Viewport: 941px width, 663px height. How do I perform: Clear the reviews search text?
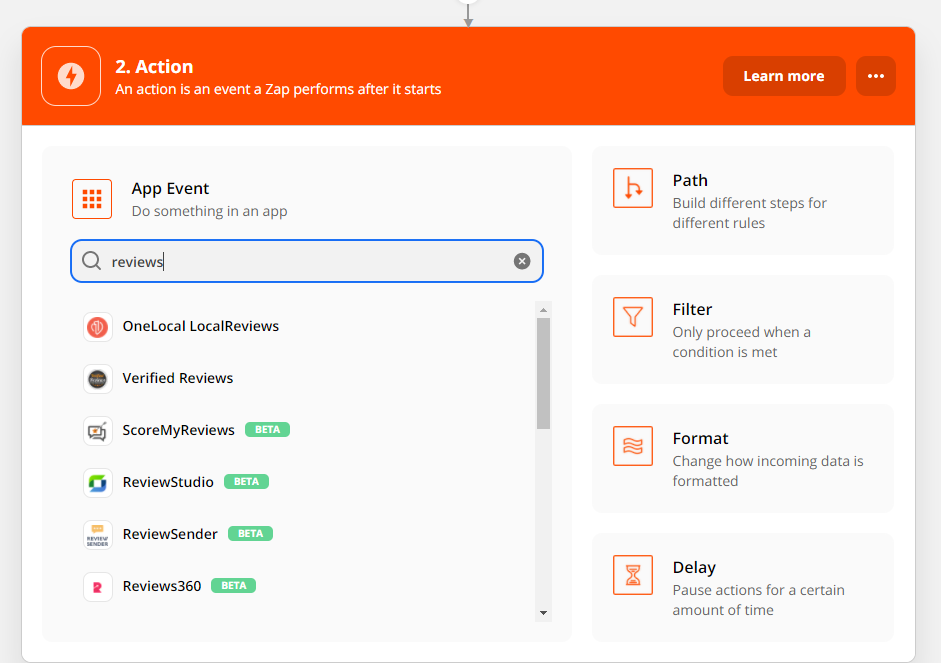tap(522, 261)
